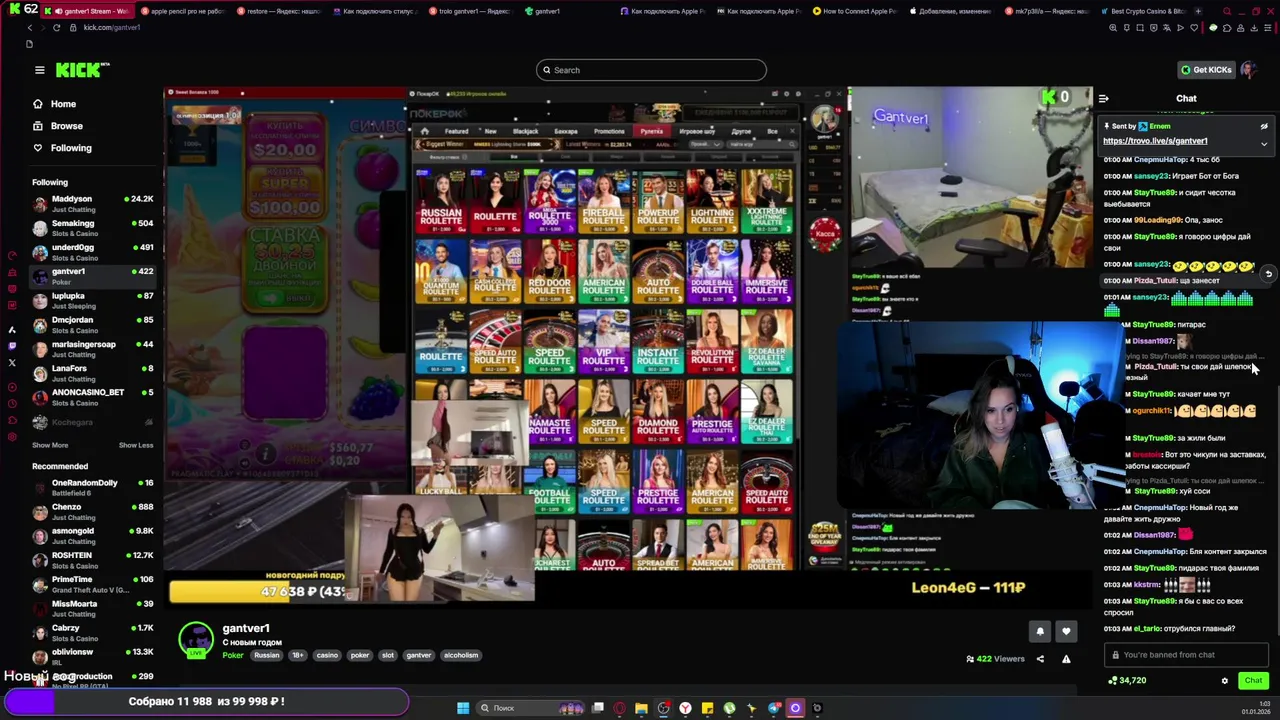Open the 422 Viewers count
This screenshot has width=1280, height=720.
(x=995, y=659)
